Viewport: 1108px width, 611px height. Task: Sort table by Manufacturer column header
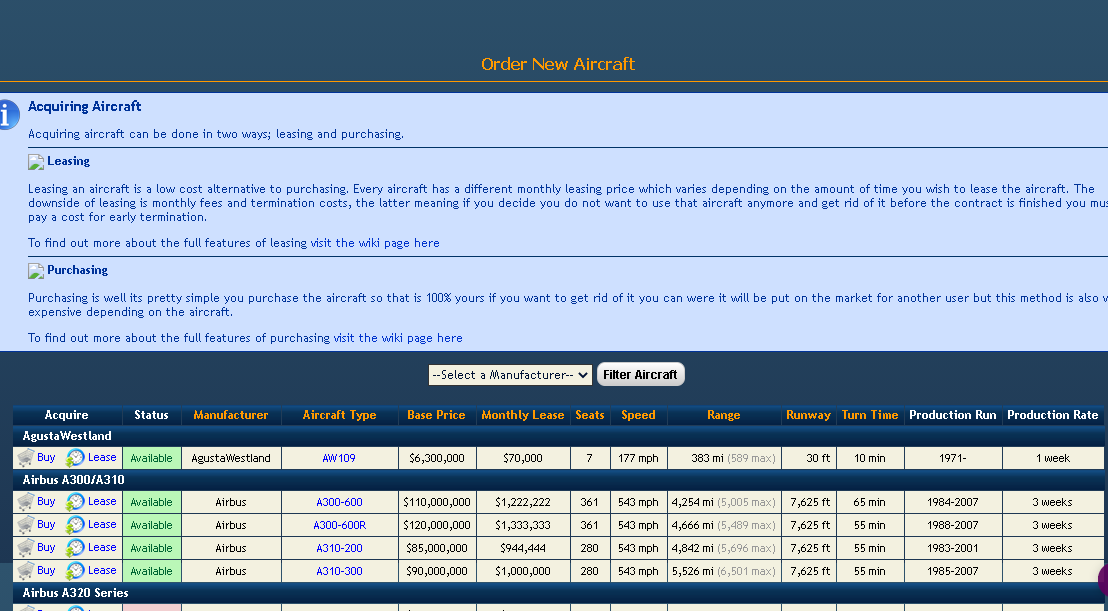click(x=231, y=415)
